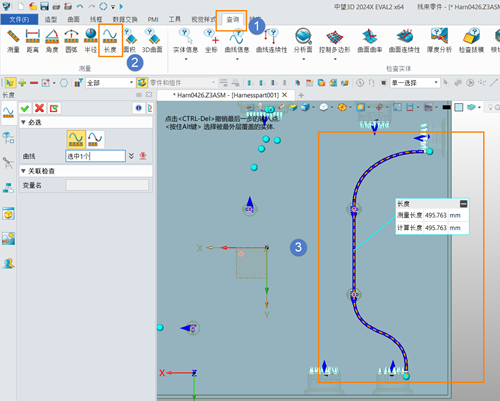Click the 变量名 input field
Image resolution: width=500 pixels, height=401 pixels.
pos(107,185)
